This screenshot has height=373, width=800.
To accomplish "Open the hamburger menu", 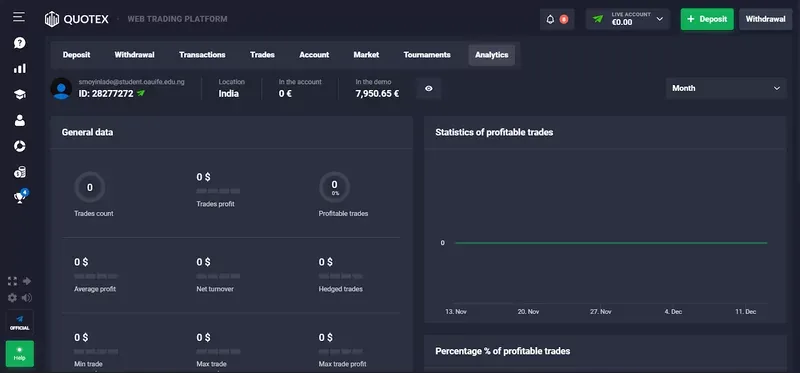I will (x=19, y=17).
